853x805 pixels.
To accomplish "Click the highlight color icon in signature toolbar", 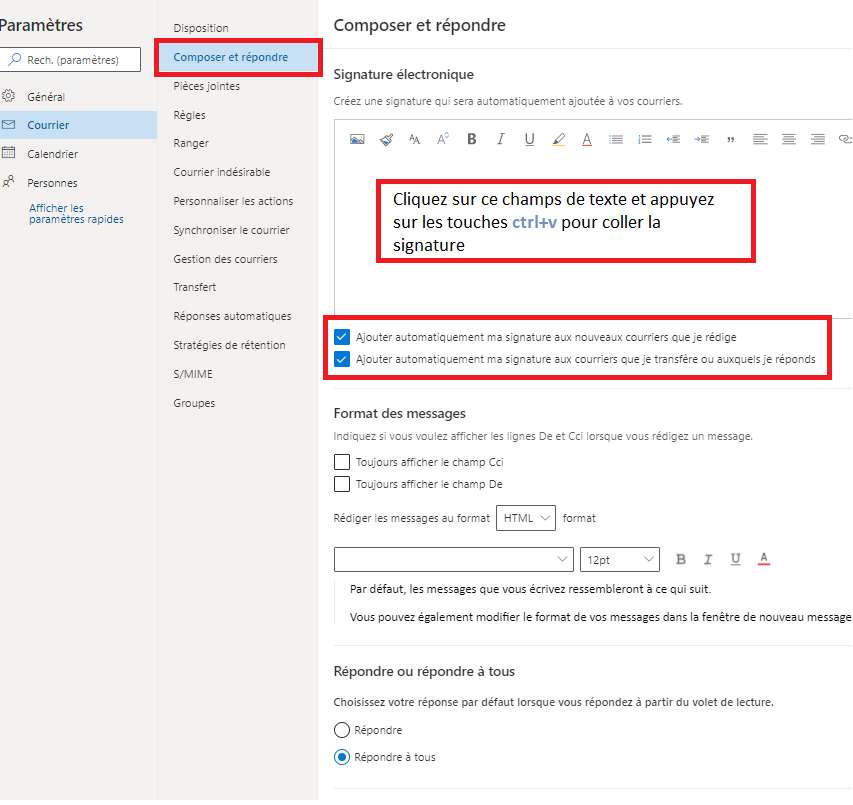I will pos(558,139).
